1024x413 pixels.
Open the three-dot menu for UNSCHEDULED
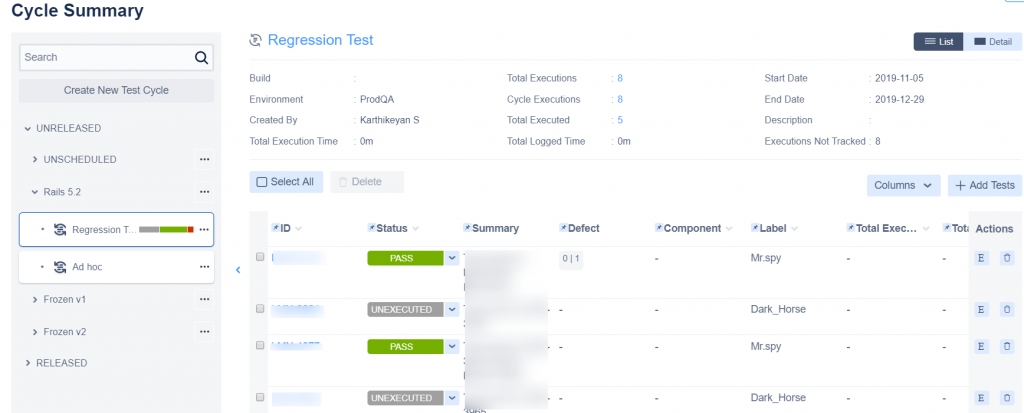pyautogui.click(x=204, y=159)
